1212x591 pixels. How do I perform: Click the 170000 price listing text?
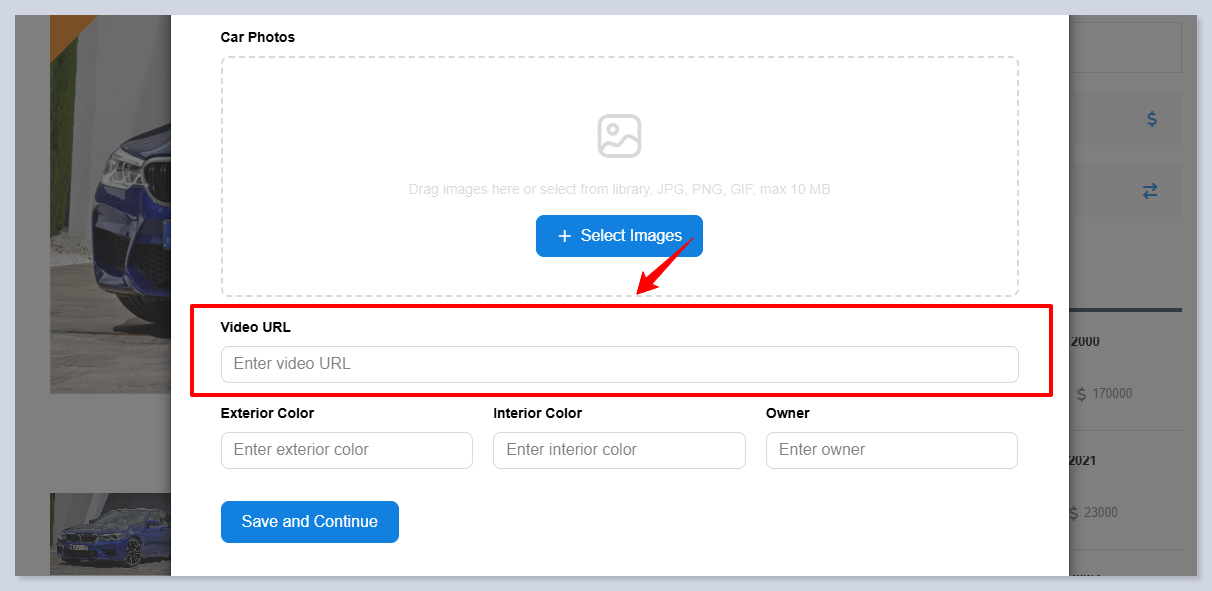tap(1112, 394)
